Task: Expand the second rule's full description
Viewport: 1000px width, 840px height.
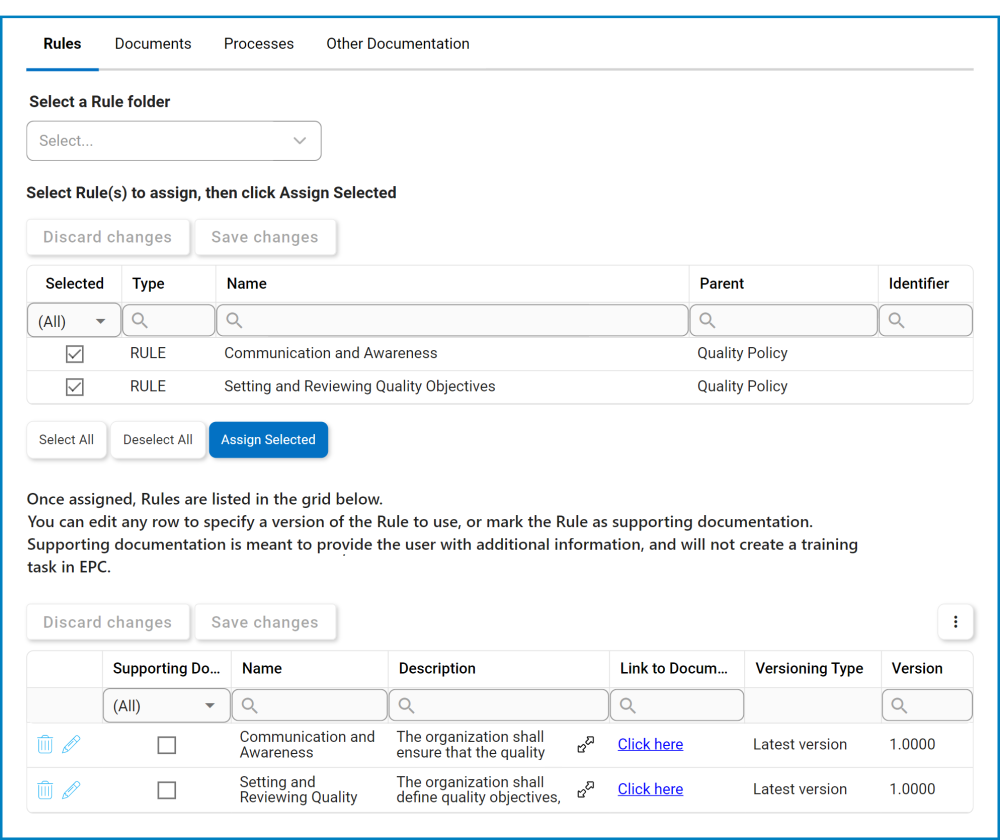Action: 585,789
